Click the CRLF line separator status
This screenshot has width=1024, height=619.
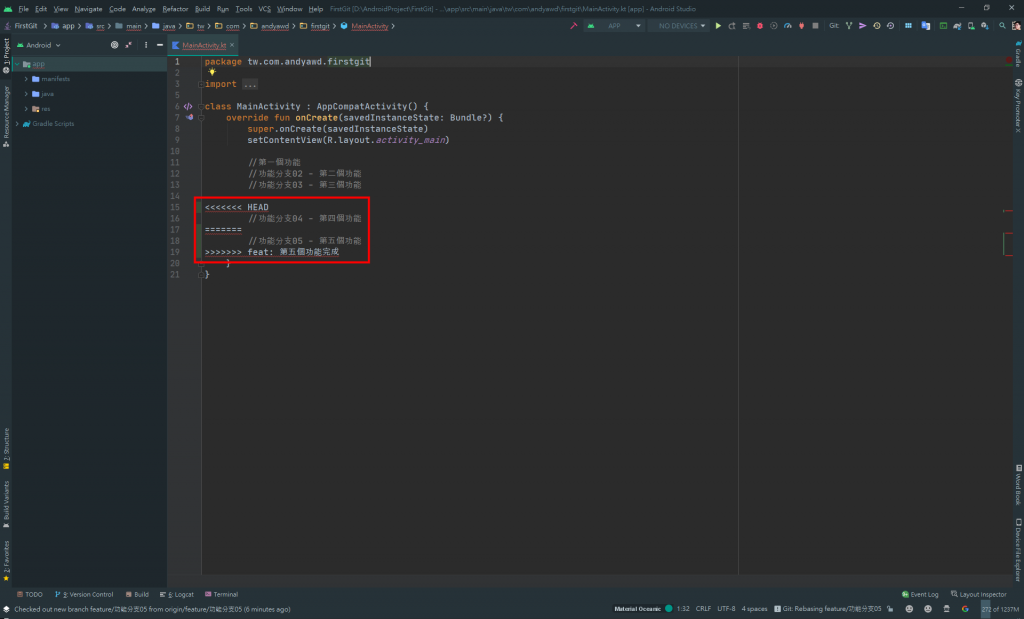click(703, 609)
